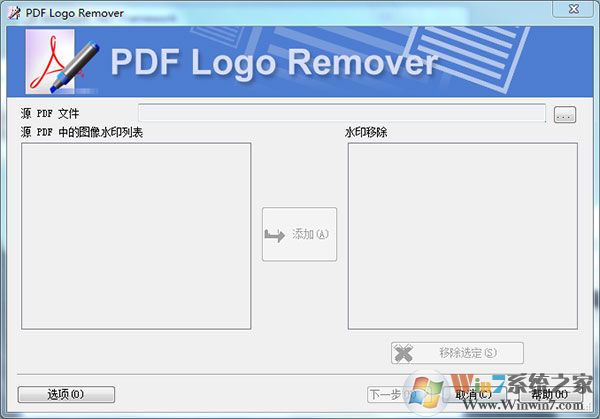This screenshot has width=600, height=419.
Task: Click the 取消(C) cancel button
Action: pyautogui.click(x=474, y=394)
